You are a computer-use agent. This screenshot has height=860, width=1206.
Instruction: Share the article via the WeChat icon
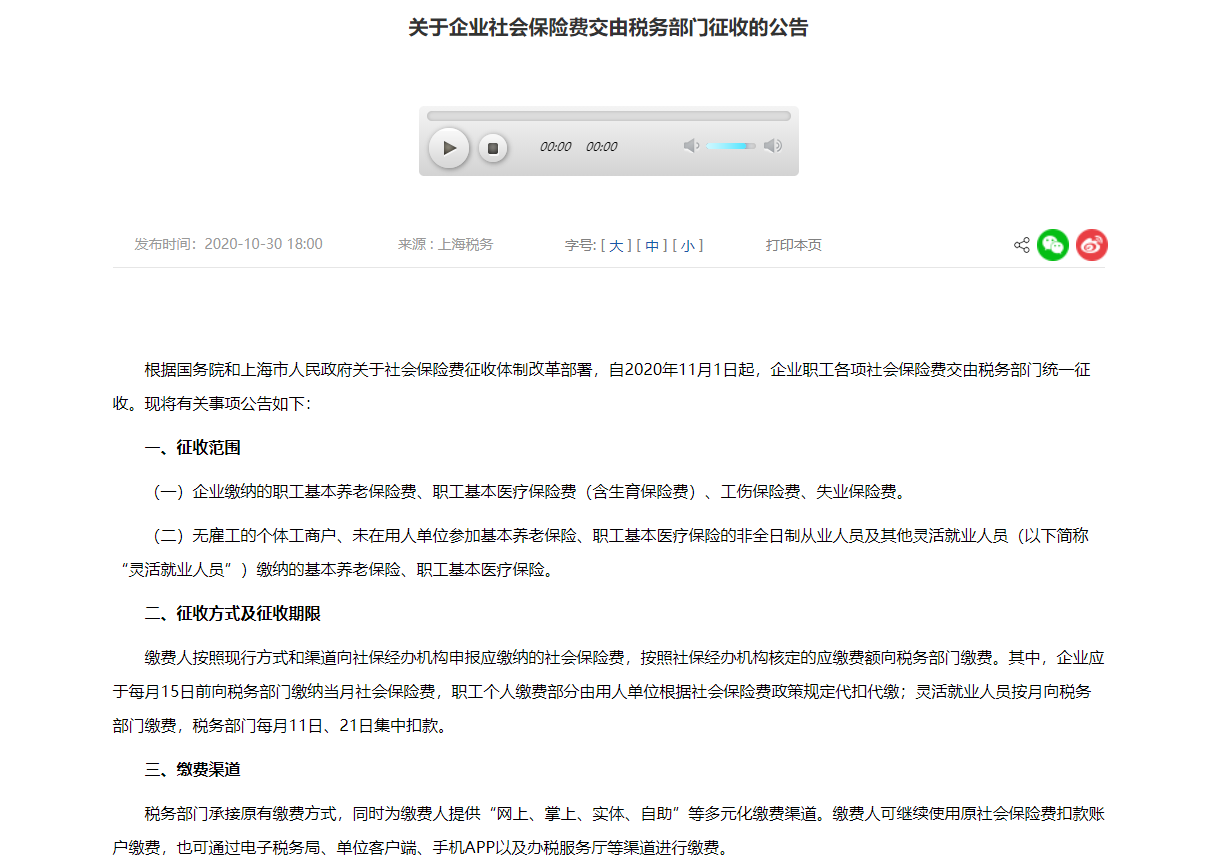(x=1053, y=245)
